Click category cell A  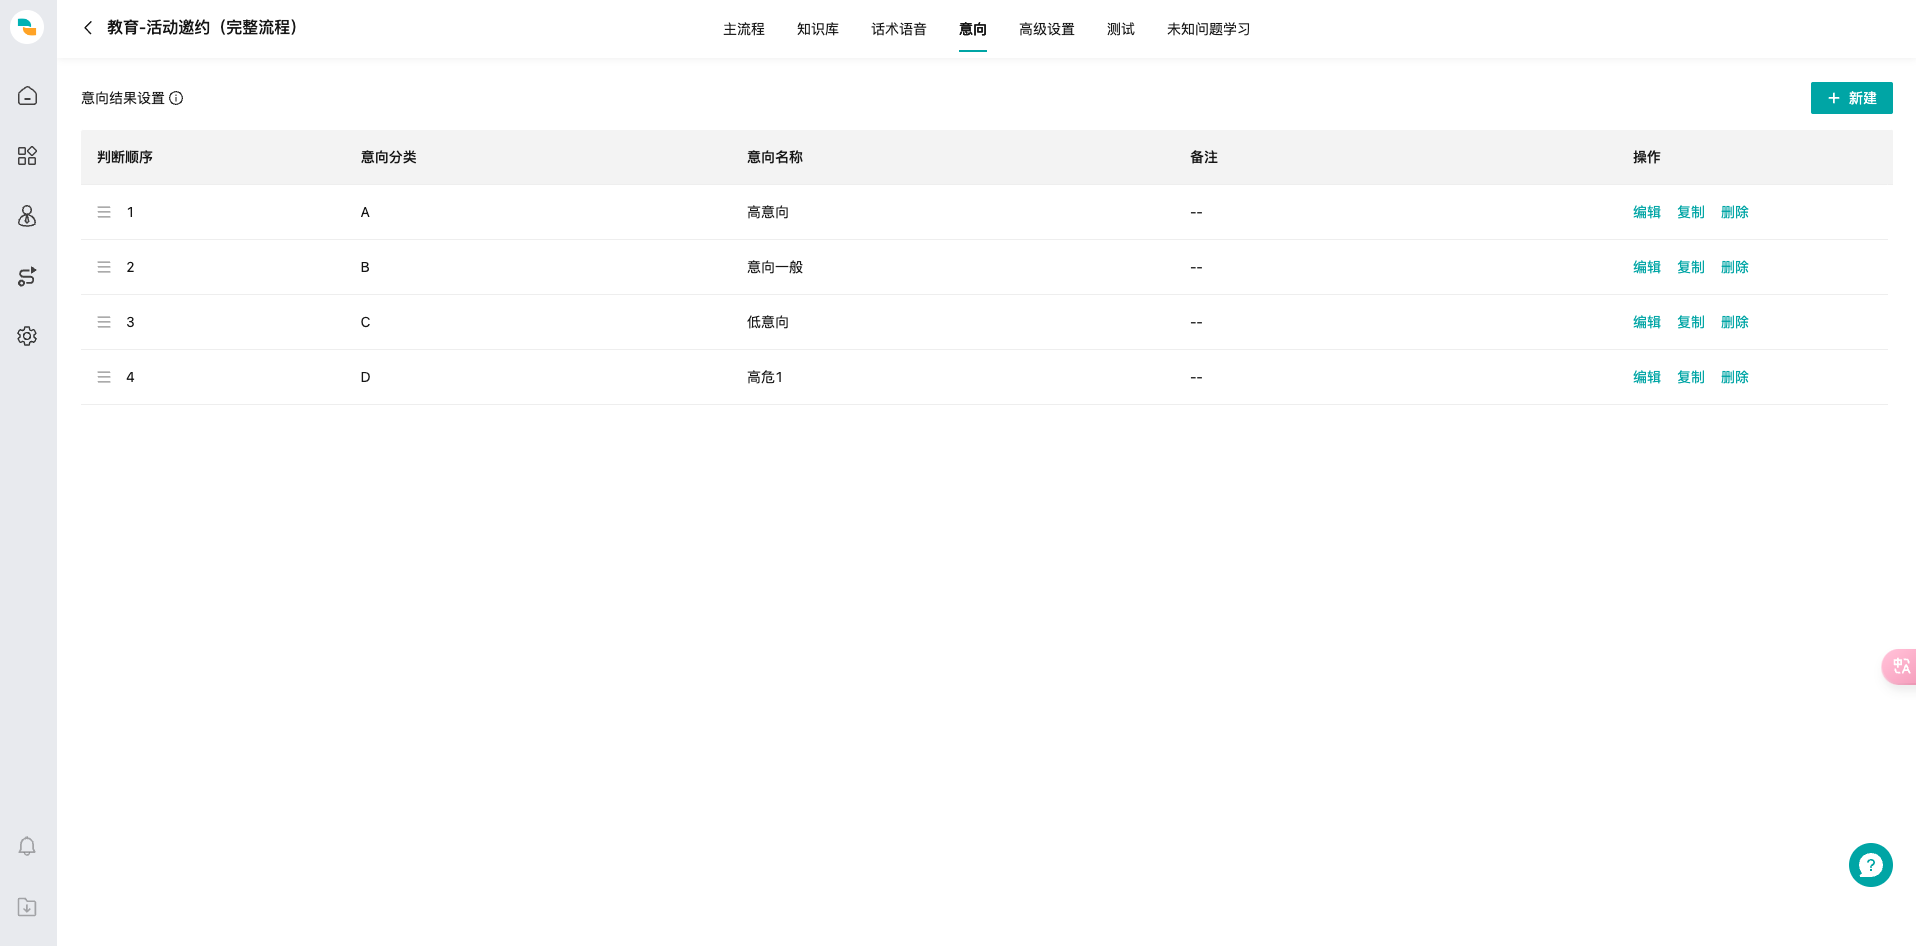(365, 212)
